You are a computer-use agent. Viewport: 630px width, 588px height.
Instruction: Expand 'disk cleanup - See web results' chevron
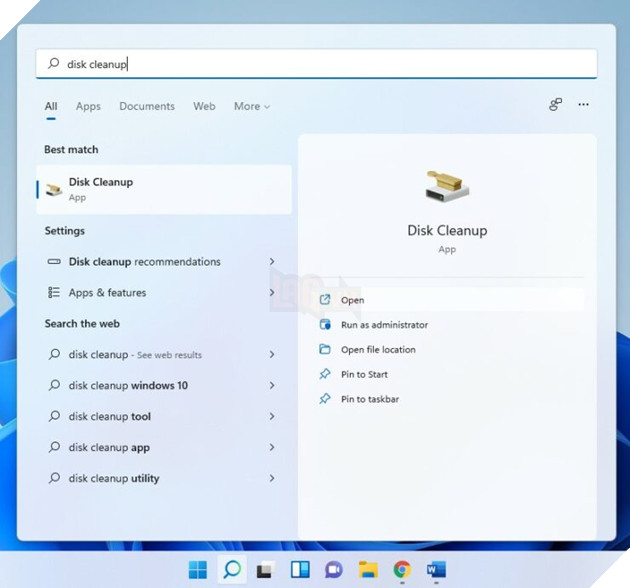(x=272, y=354)
